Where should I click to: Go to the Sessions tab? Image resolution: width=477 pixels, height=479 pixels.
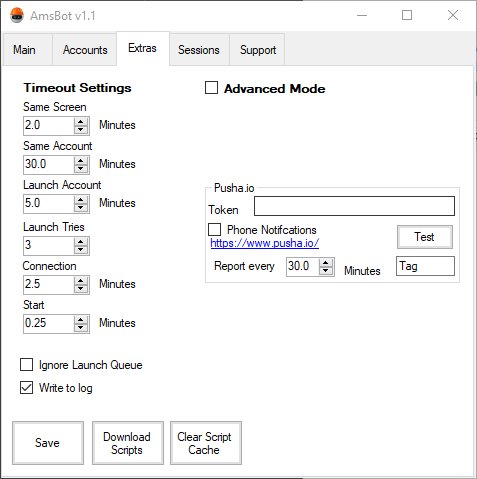point(199,49)
